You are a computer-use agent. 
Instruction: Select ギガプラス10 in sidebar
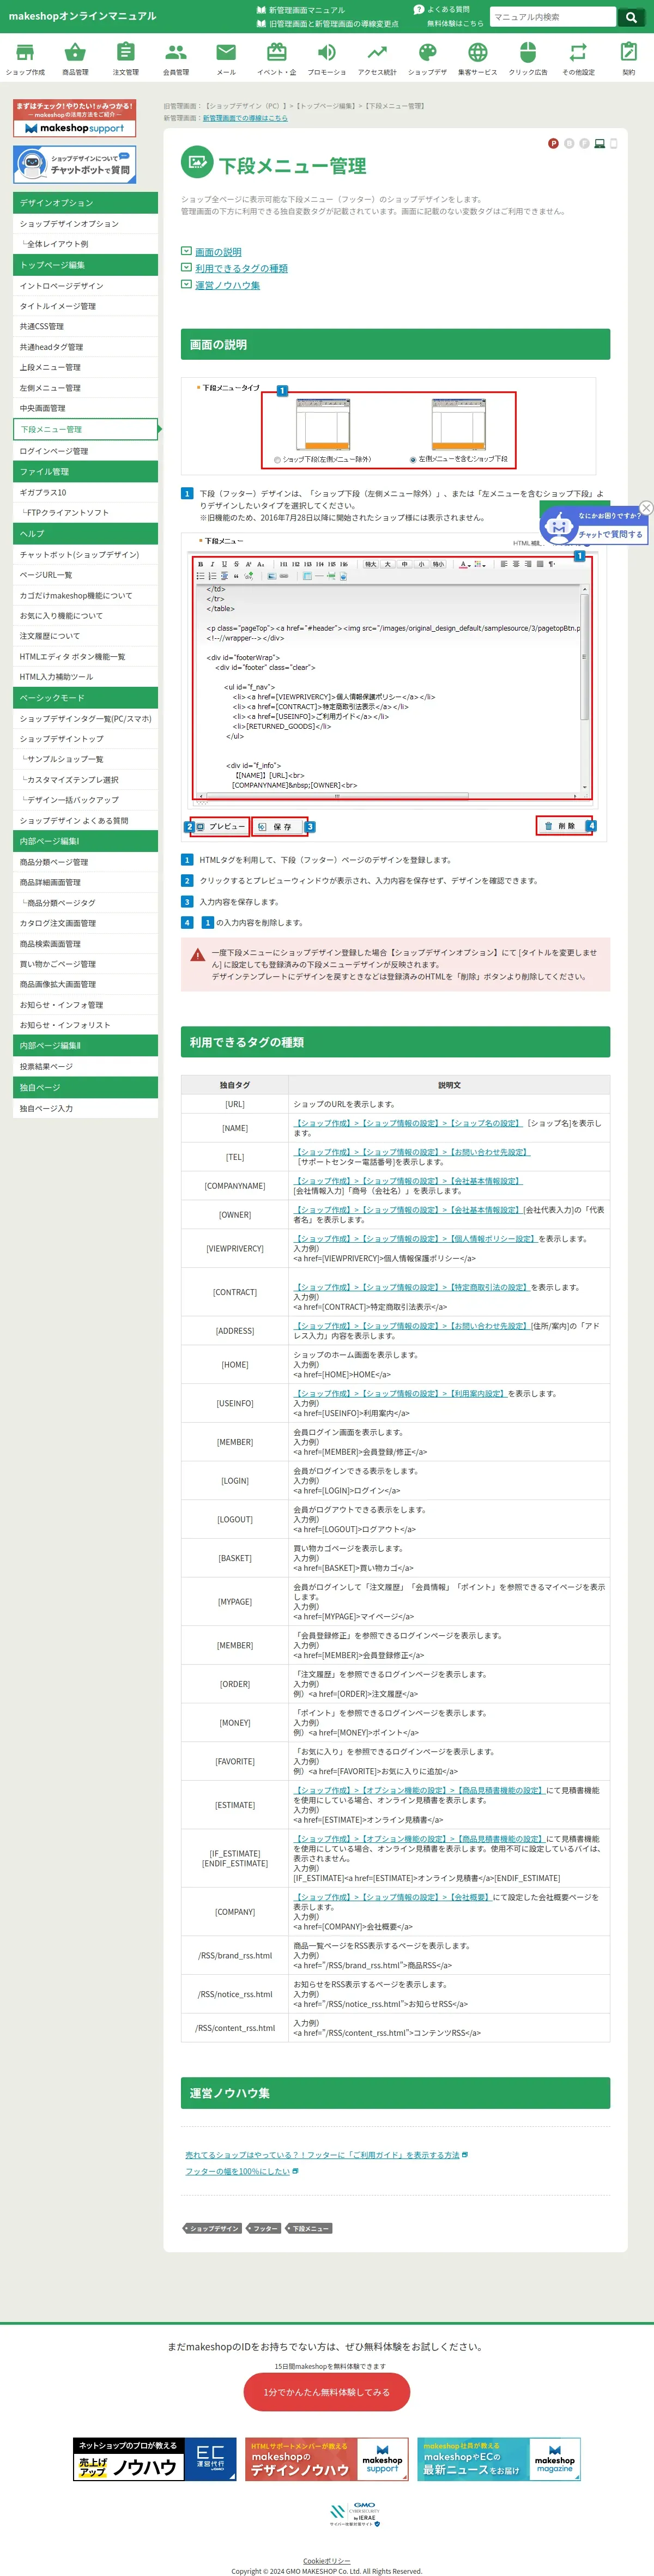(85, 492)
